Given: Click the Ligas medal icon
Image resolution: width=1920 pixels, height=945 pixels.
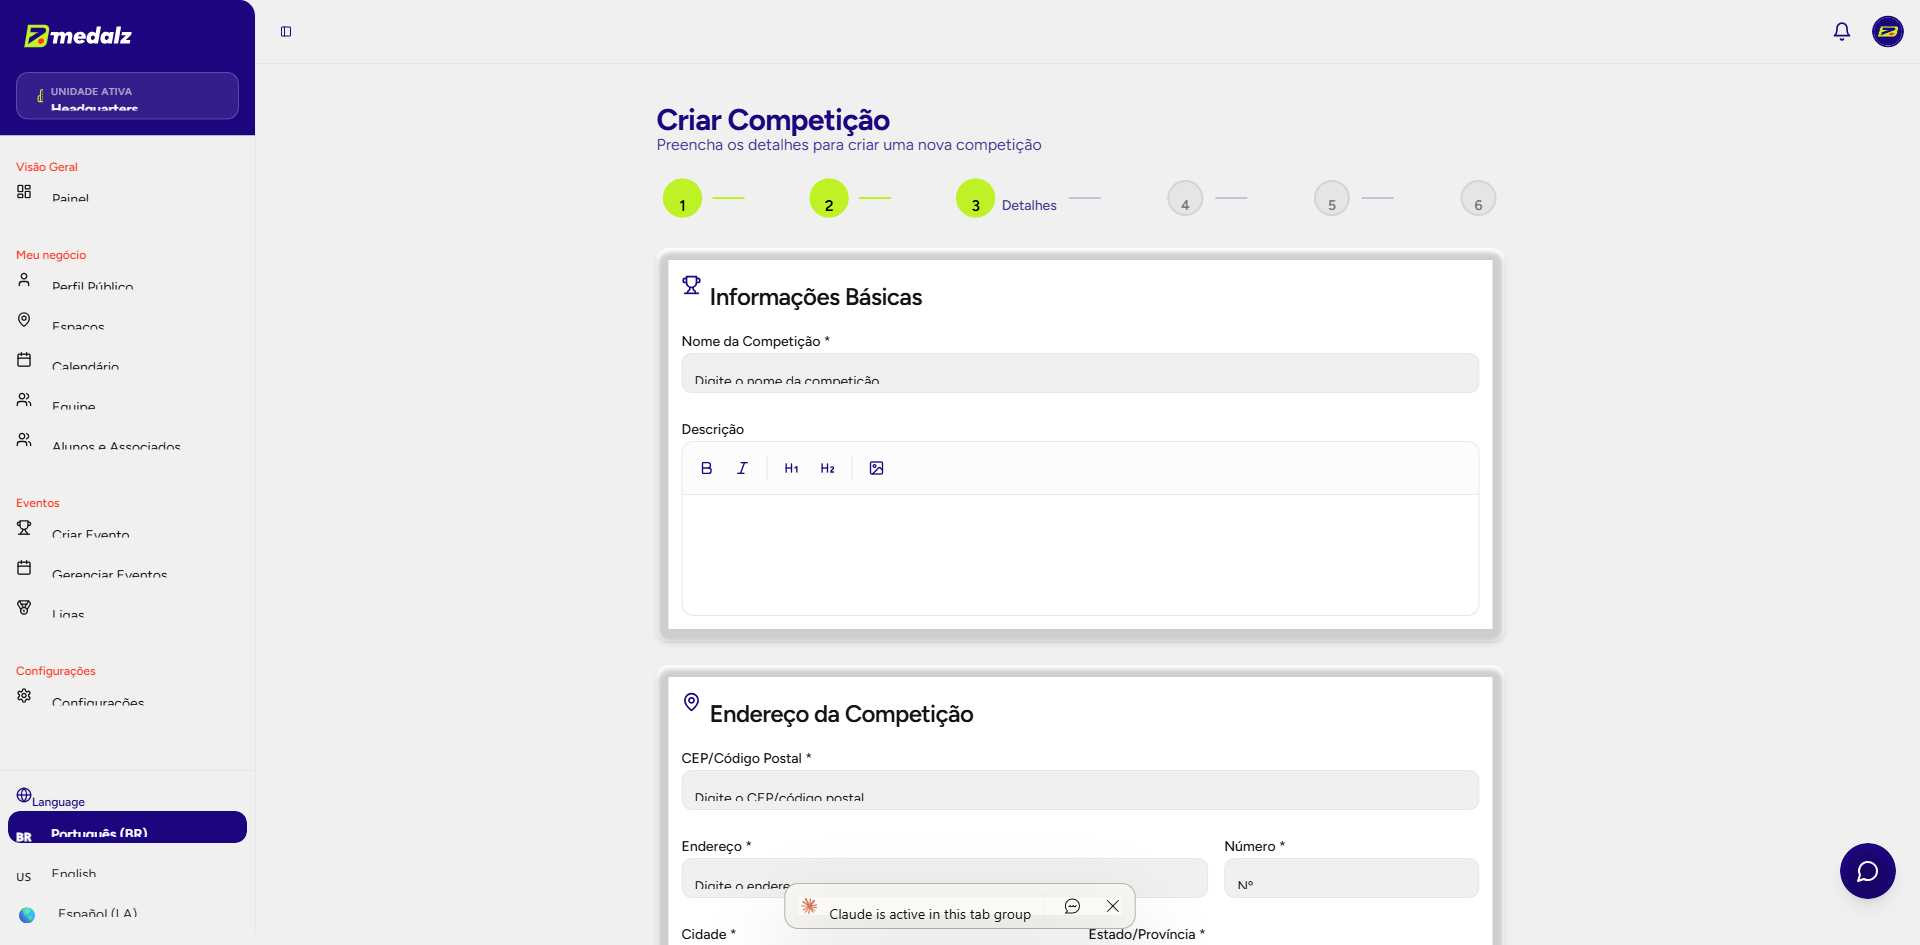Looking at the screenshot, I should 24,607.
